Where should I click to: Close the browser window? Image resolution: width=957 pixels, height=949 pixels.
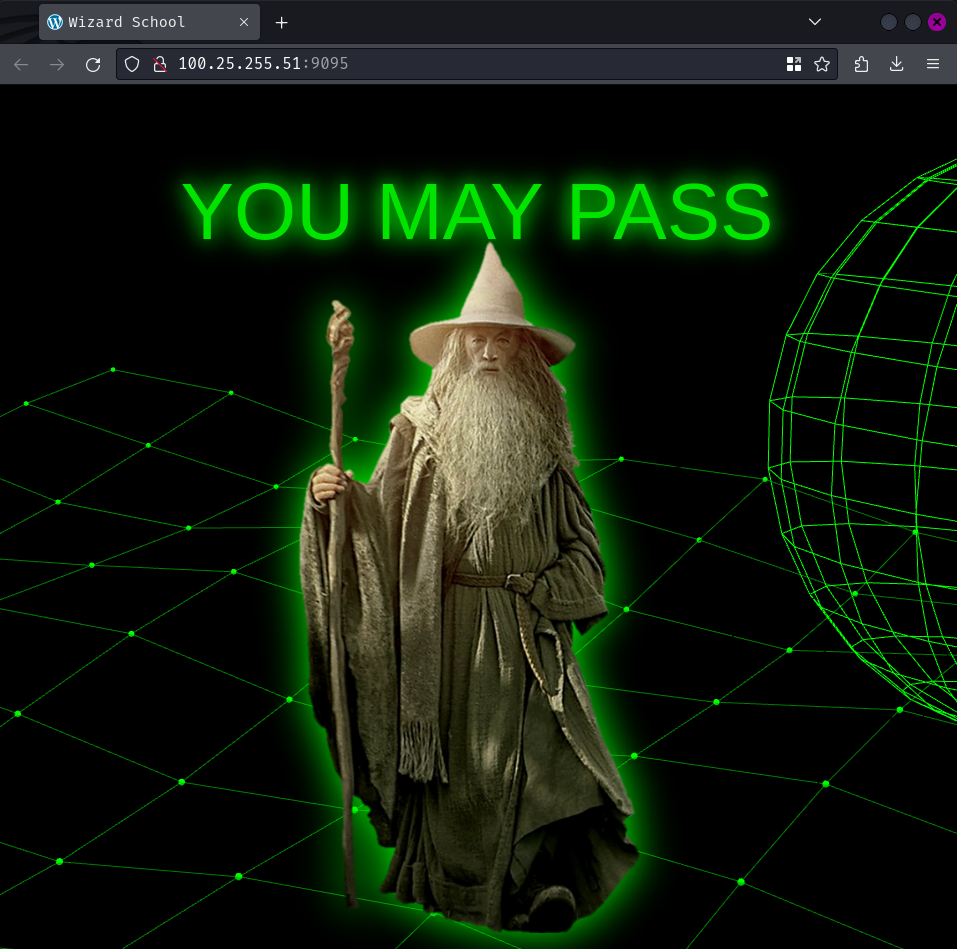[937, 22]
